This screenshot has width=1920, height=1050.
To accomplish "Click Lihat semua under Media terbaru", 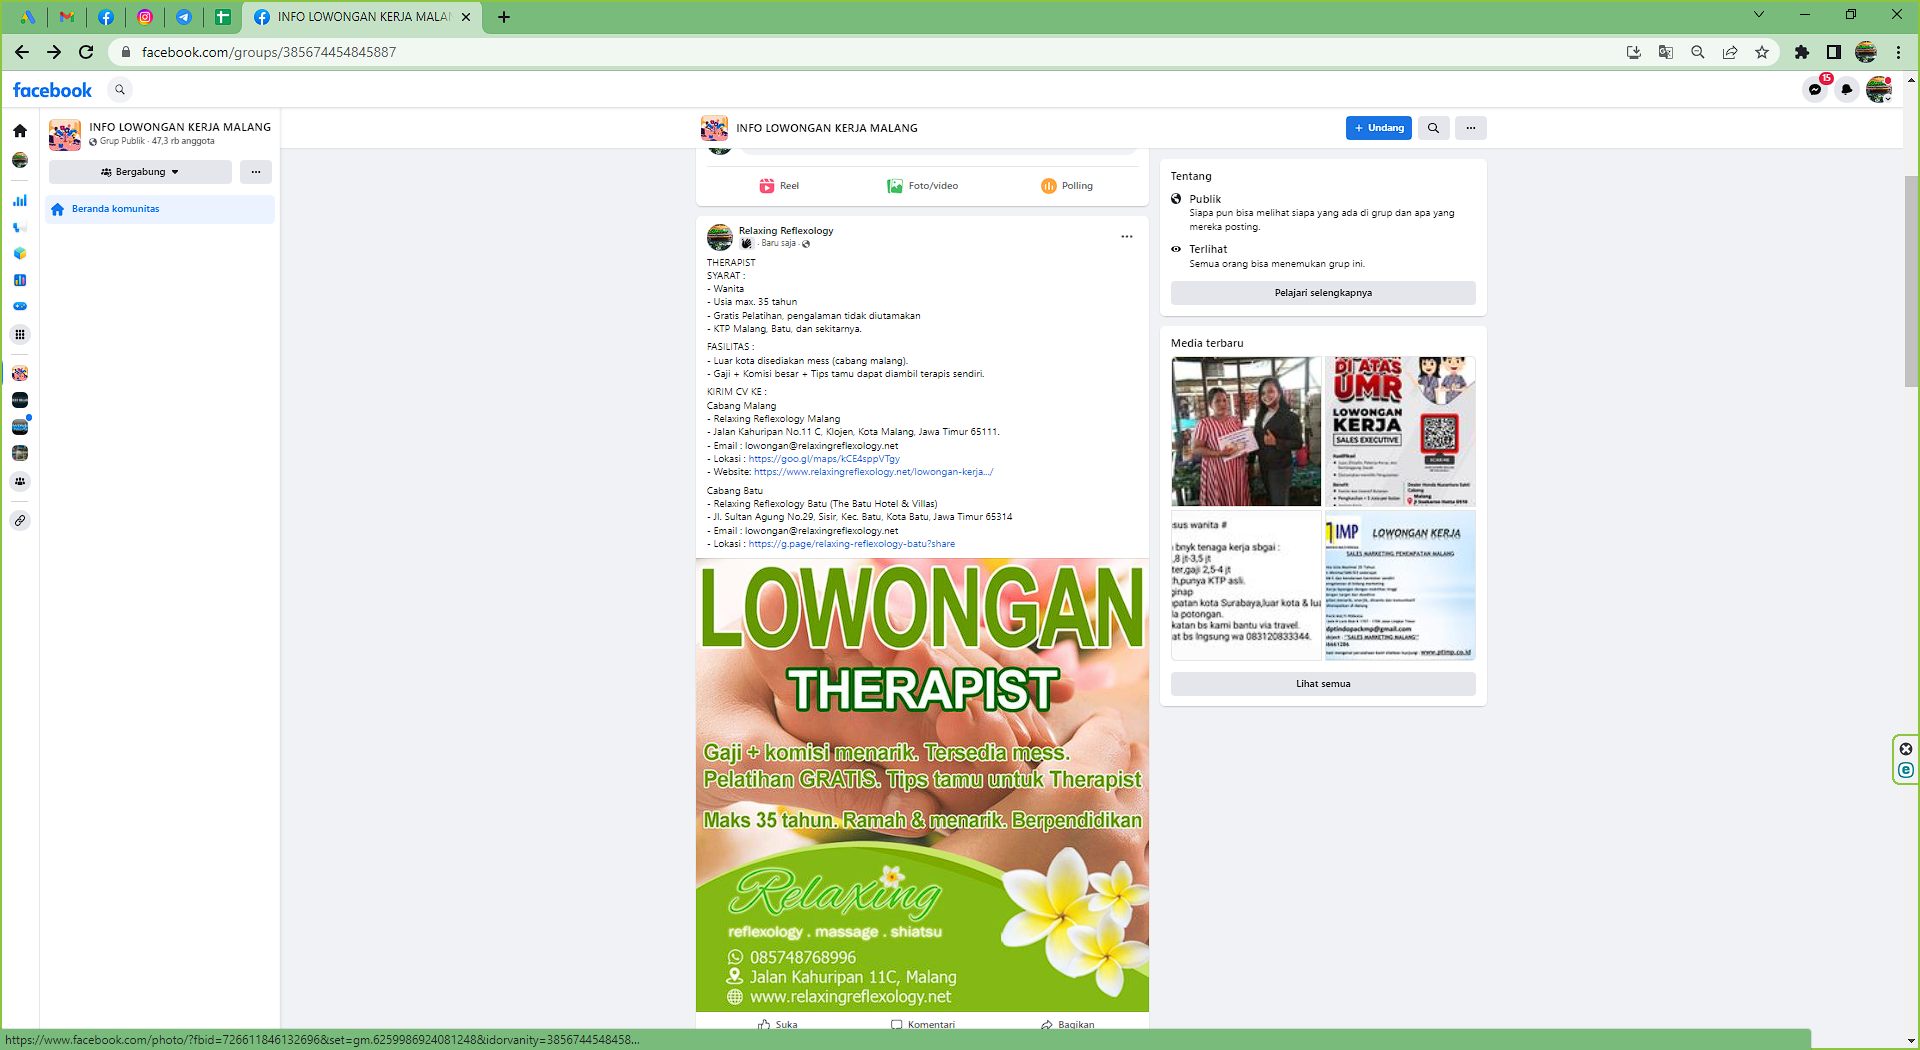I will (1323, 684).
